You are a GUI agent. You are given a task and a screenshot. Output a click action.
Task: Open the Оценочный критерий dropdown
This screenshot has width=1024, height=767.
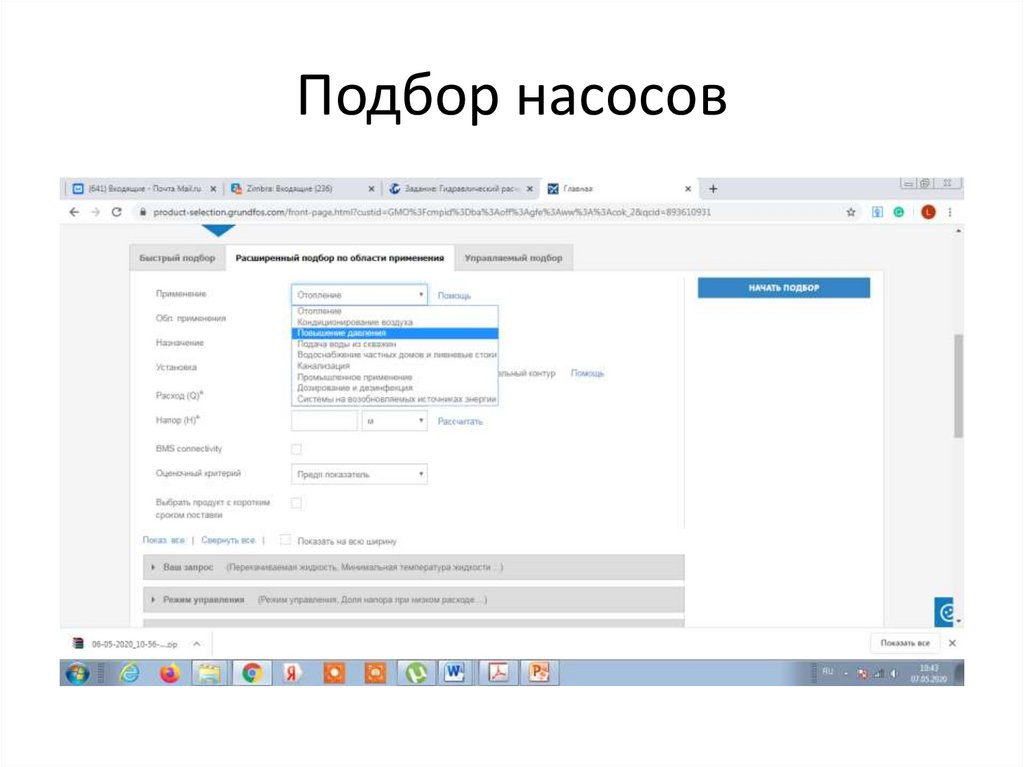[x=358, y=474]
